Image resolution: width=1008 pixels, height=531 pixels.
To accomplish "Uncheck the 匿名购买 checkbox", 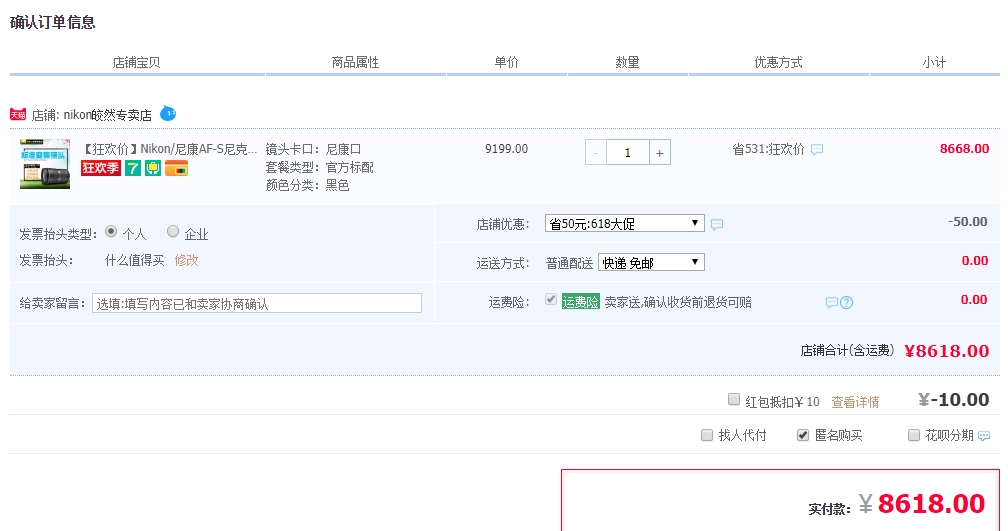I will click(x=802, y=435).
